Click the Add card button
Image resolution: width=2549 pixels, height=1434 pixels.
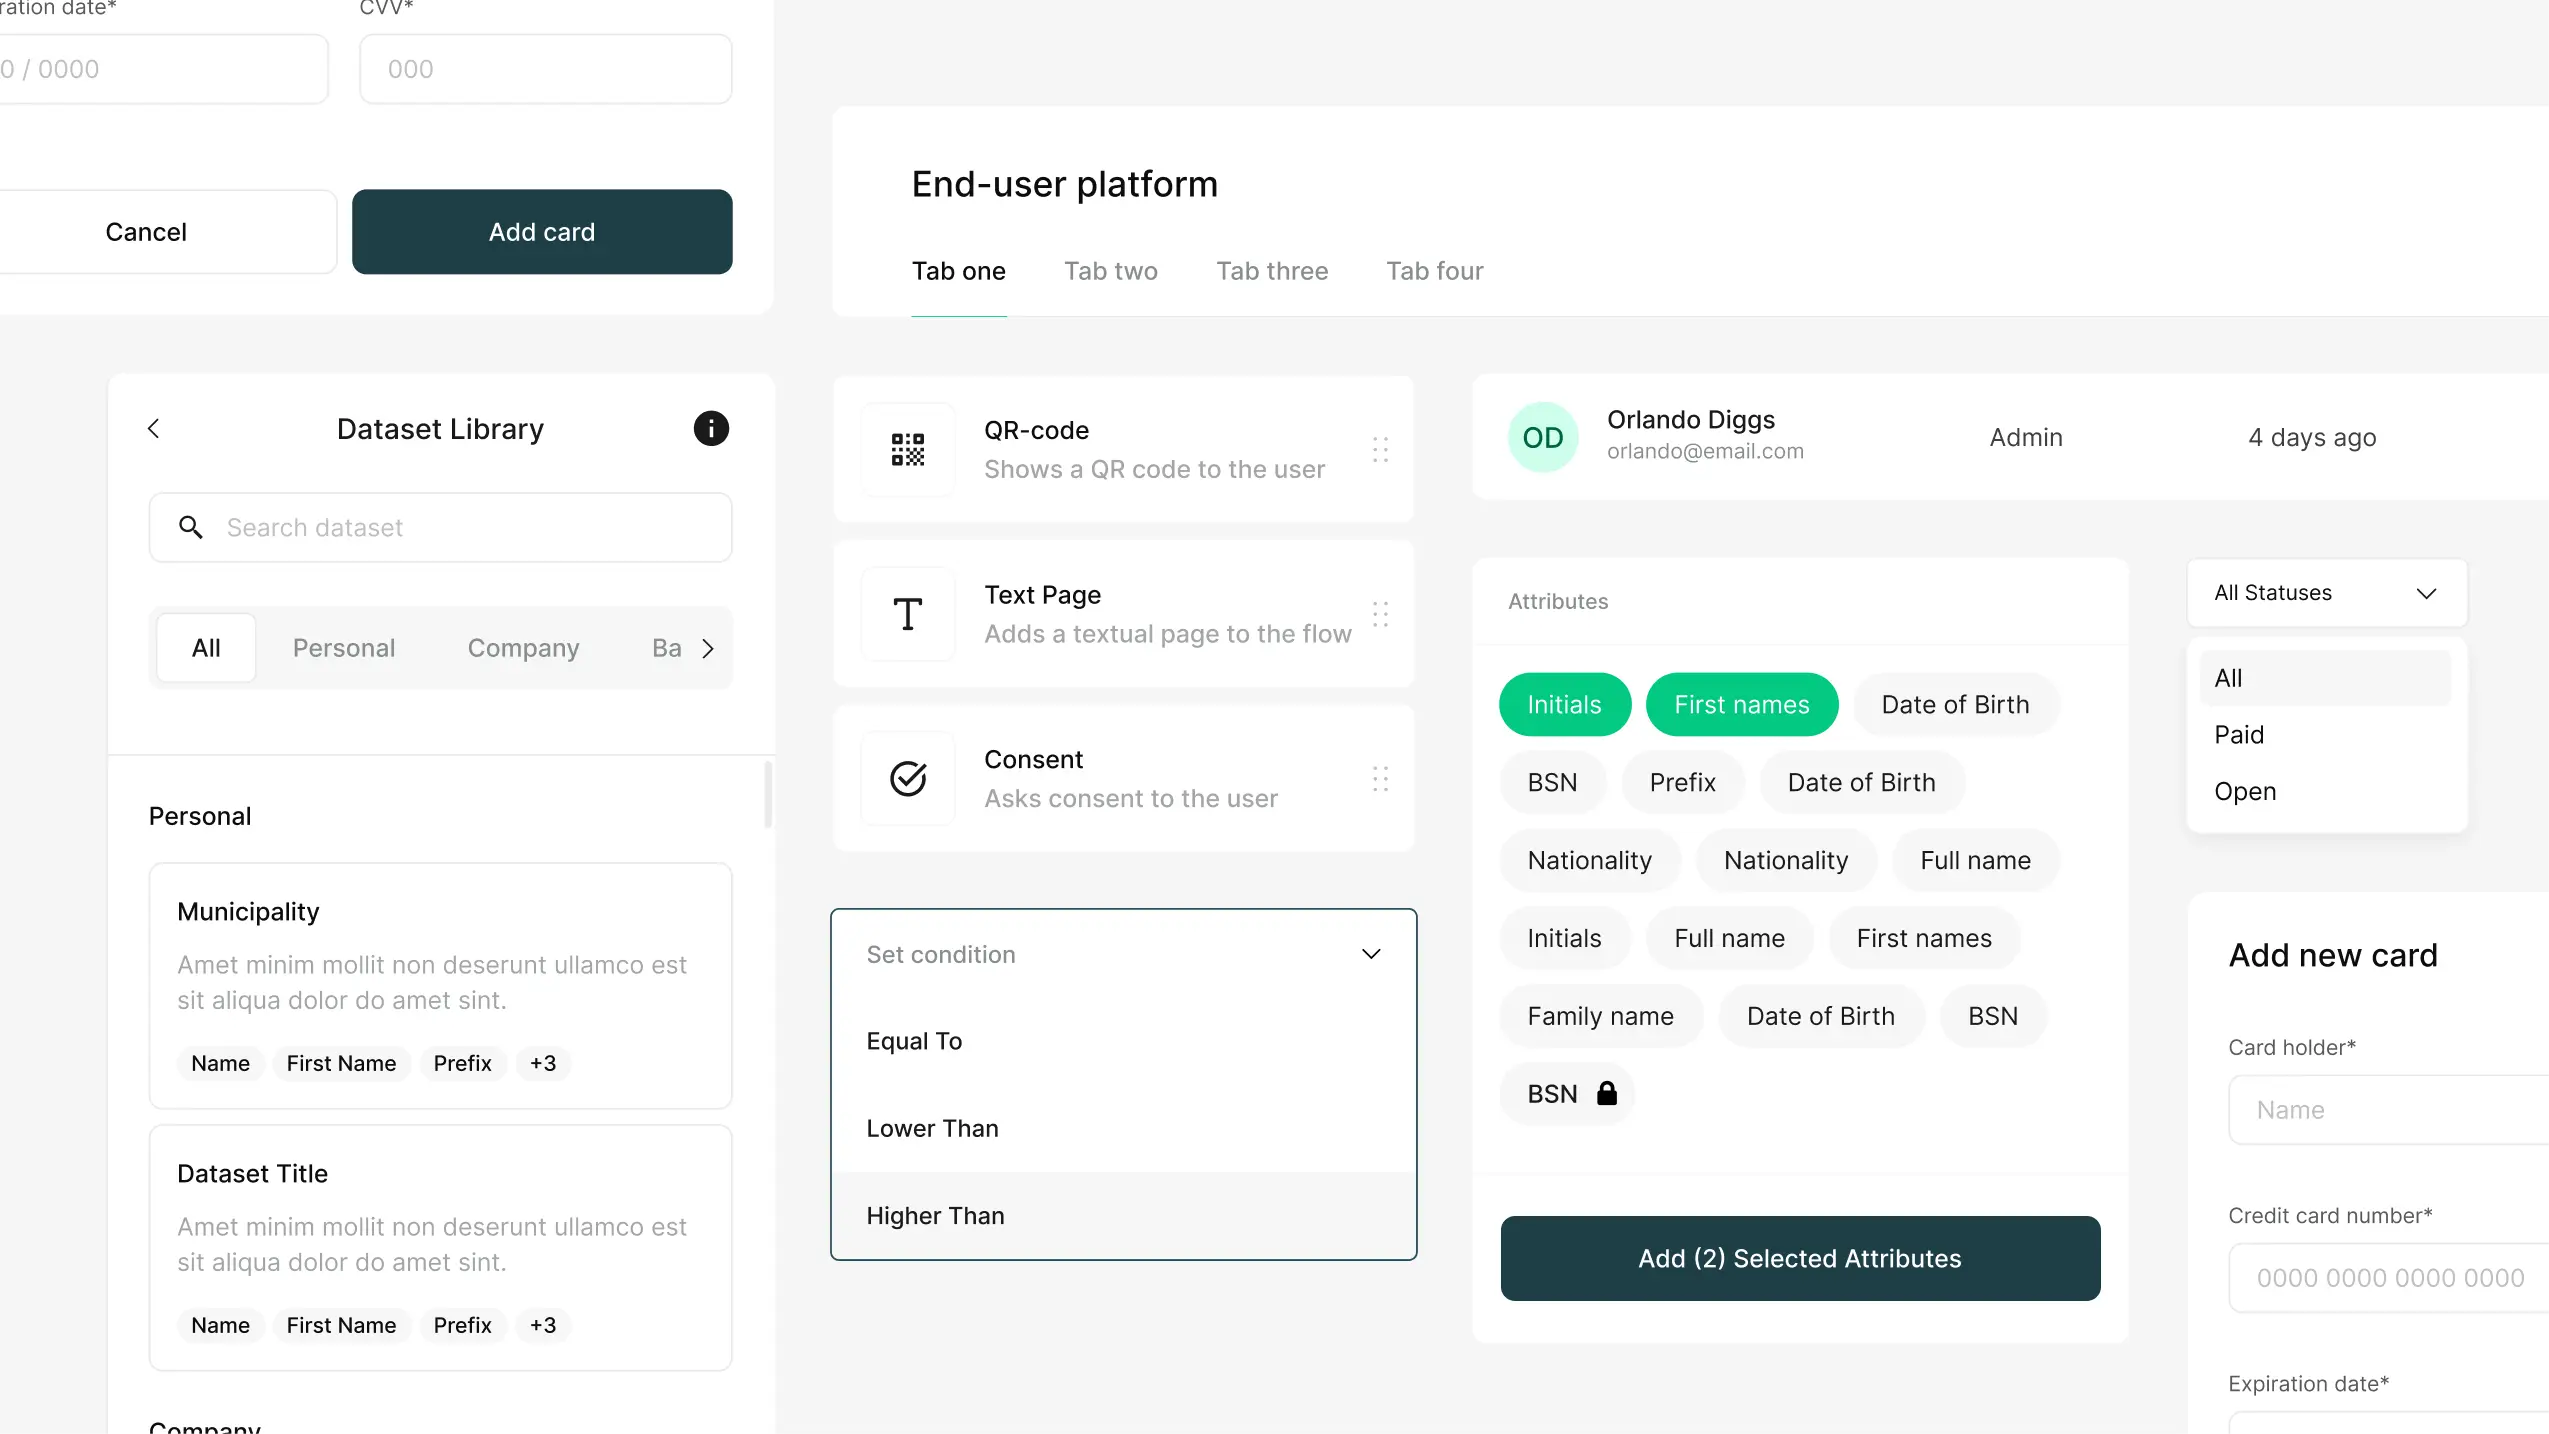pyautogui.click(x=542, y=232)
